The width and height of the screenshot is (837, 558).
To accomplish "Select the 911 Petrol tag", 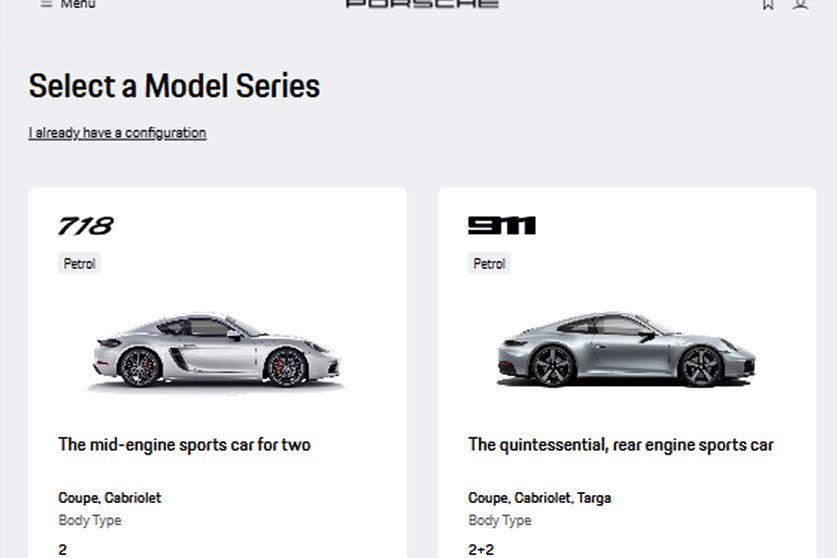I will point(489,264).
